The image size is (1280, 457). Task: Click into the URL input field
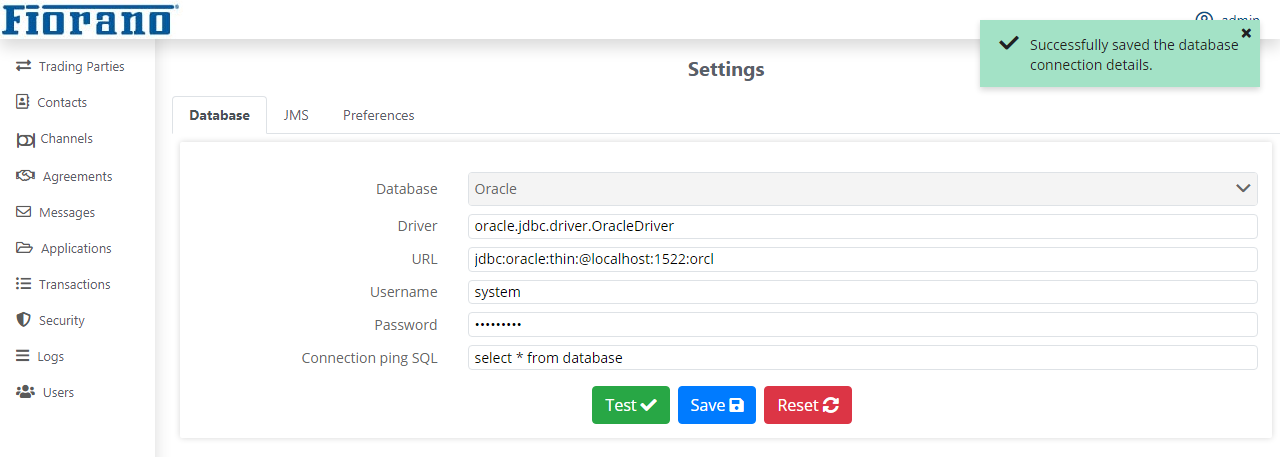tap(862, 260)
